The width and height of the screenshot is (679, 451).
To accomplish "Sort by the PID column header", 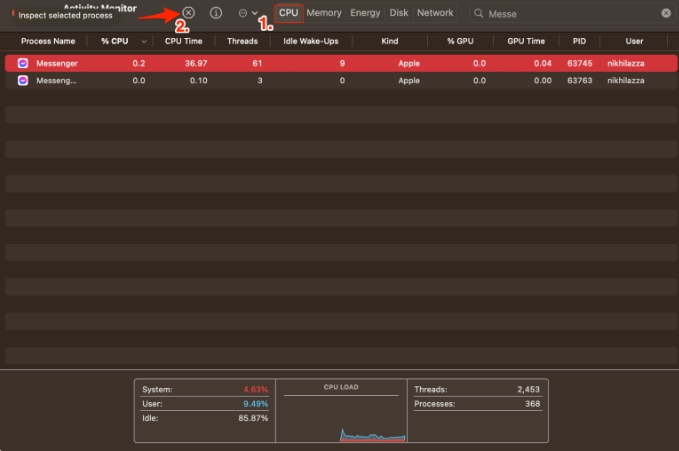I will (x=579, y=41).
